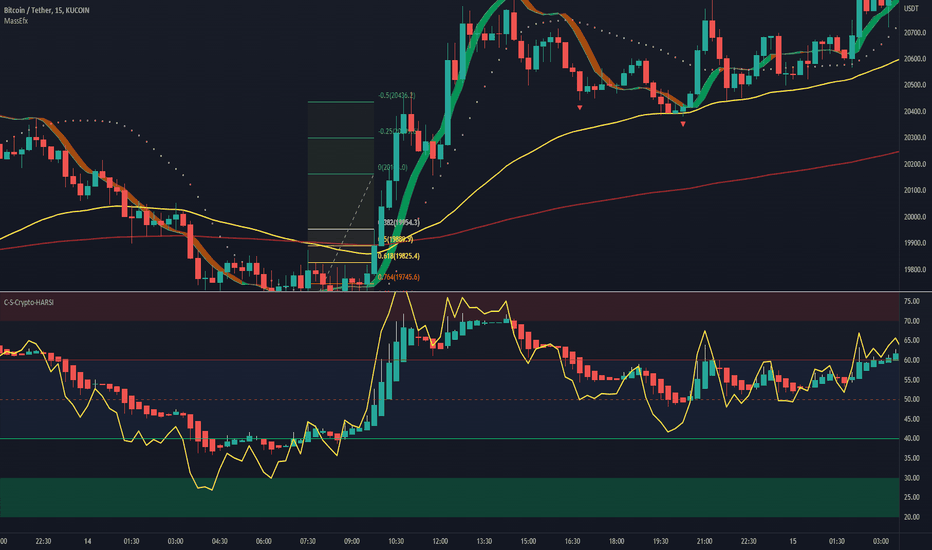This screenshot has width=932, height=550.
Task: Click the 20000.0 price axis label
Action: coord(915,217)
